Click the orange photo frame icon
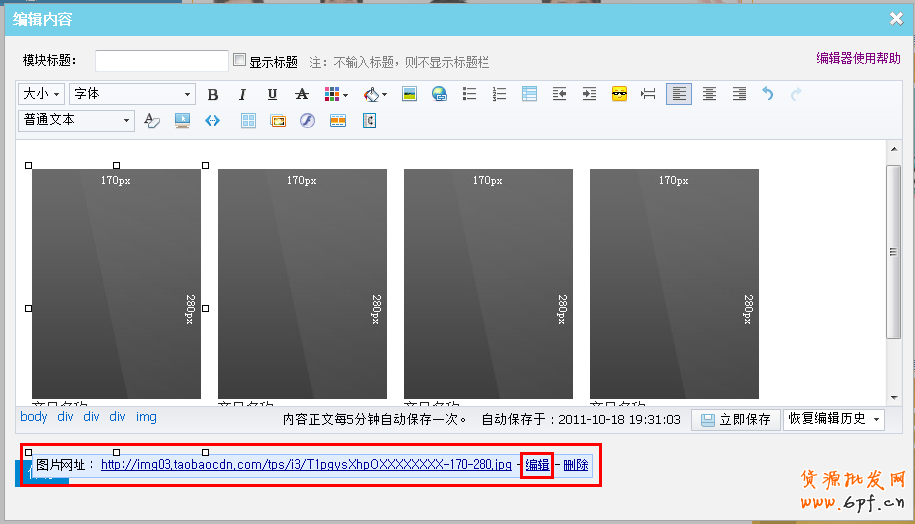 tap(278, 121)
